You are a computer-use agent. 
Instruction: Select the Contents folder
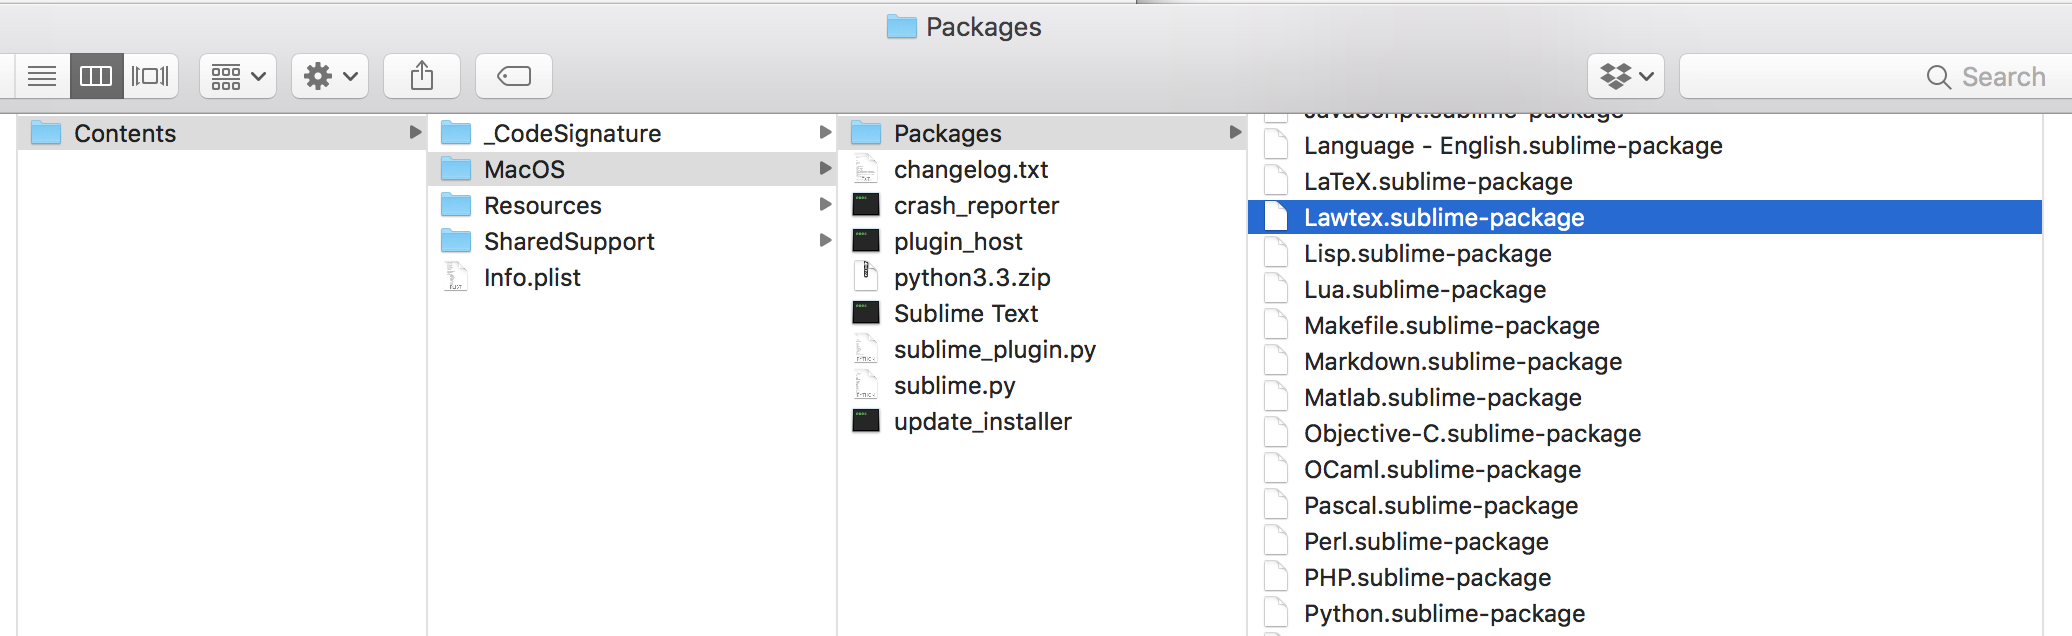tap(222, 133)
